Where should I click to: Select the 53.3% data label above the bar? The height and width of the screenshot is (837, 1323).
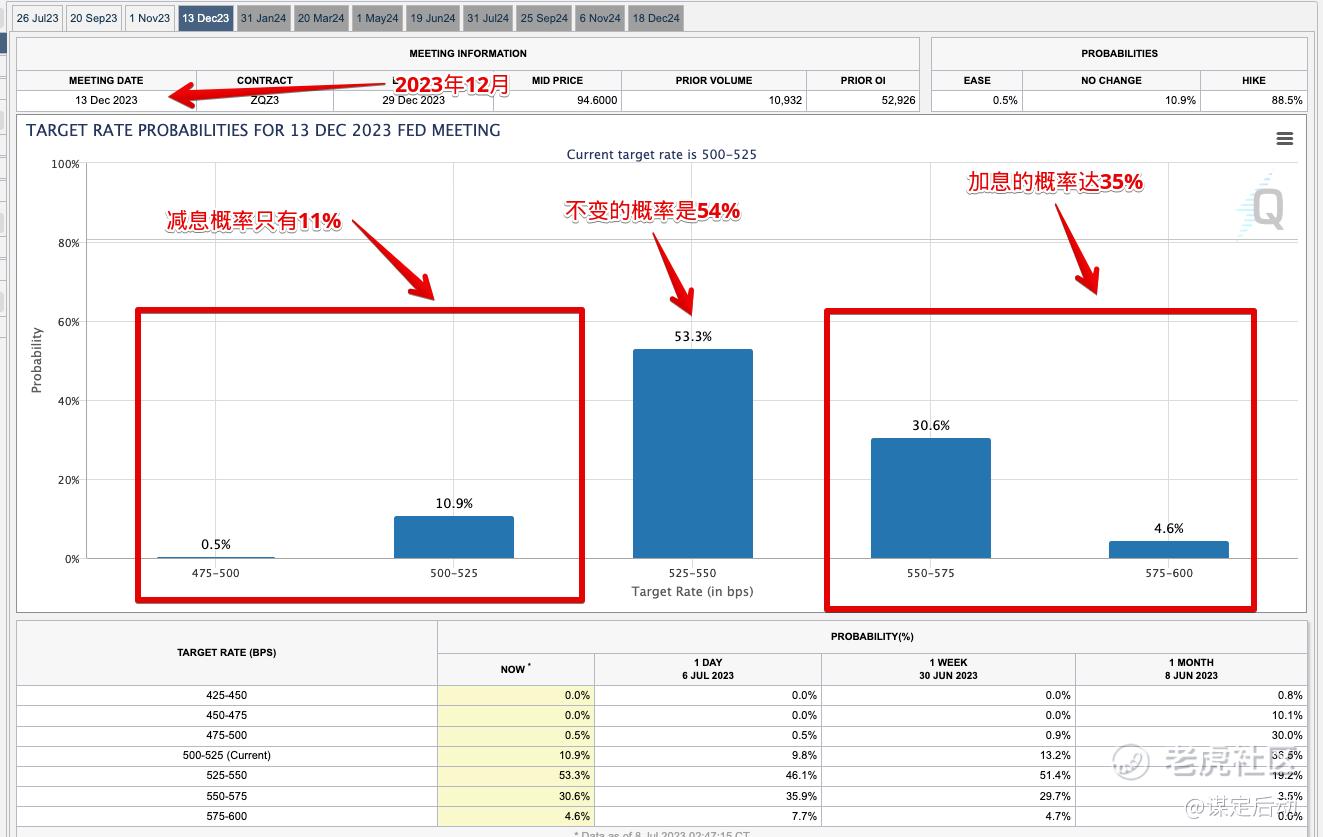pyautogui.click(x=693, y=337)
